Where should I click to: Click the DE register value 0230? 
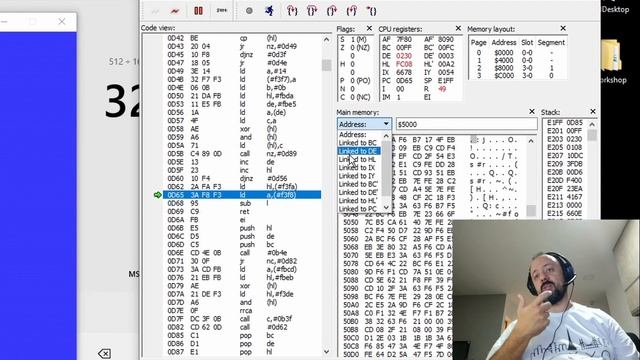tap(404, 56)
